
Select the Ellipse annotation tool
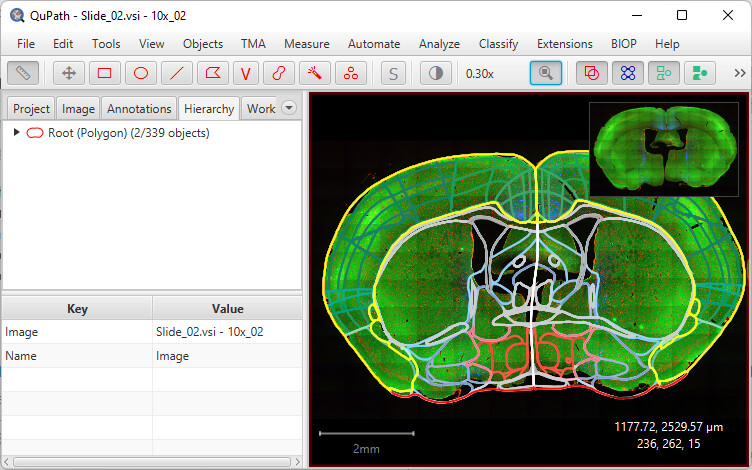tap(141, 73)
